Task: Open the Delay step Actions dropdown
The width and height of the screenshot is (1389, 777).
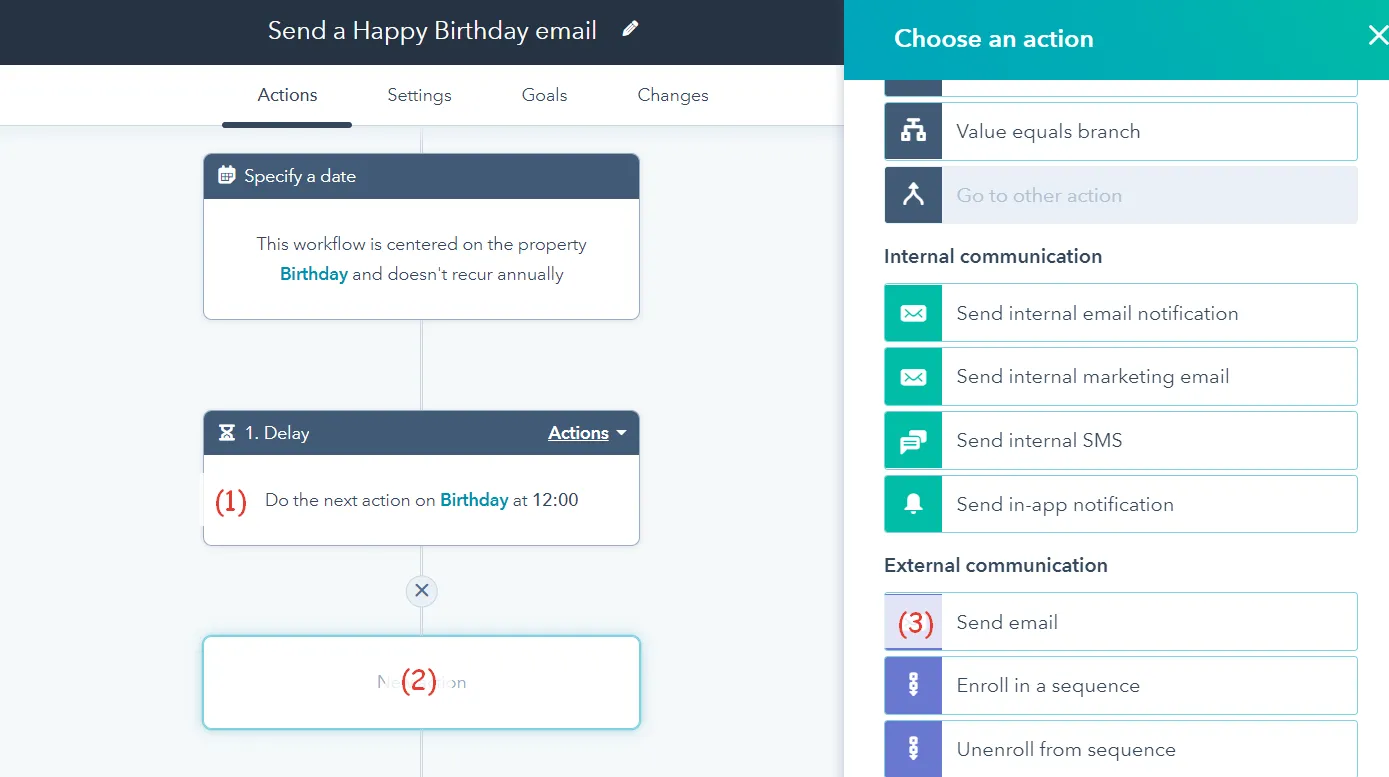Action: click(587, 433)
